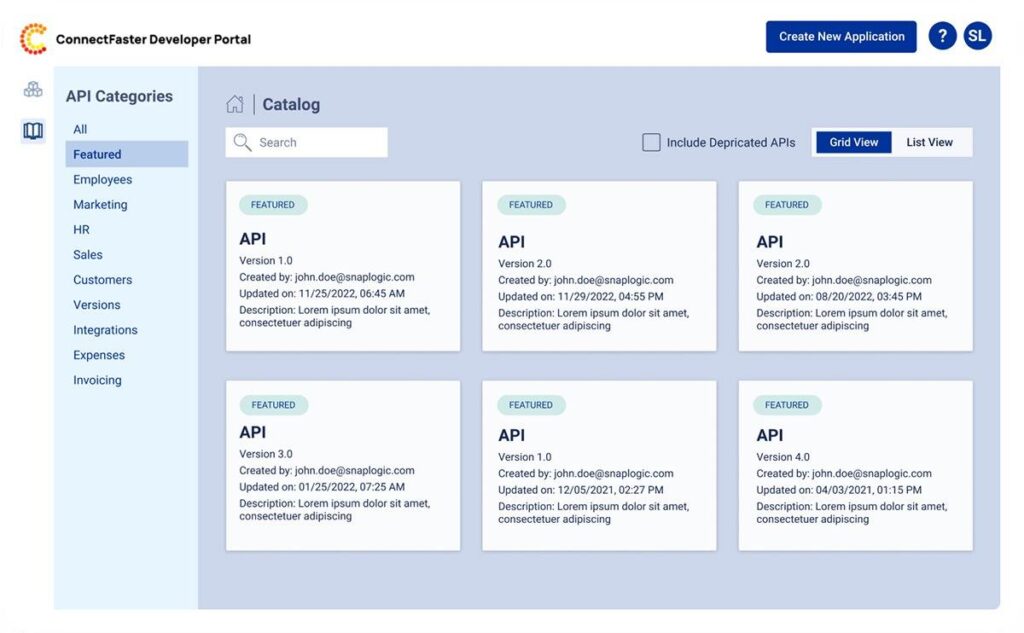Viewport: 1024px width, 633px height.
Task: Click the Create New Application button
Action: pos(841,35)
